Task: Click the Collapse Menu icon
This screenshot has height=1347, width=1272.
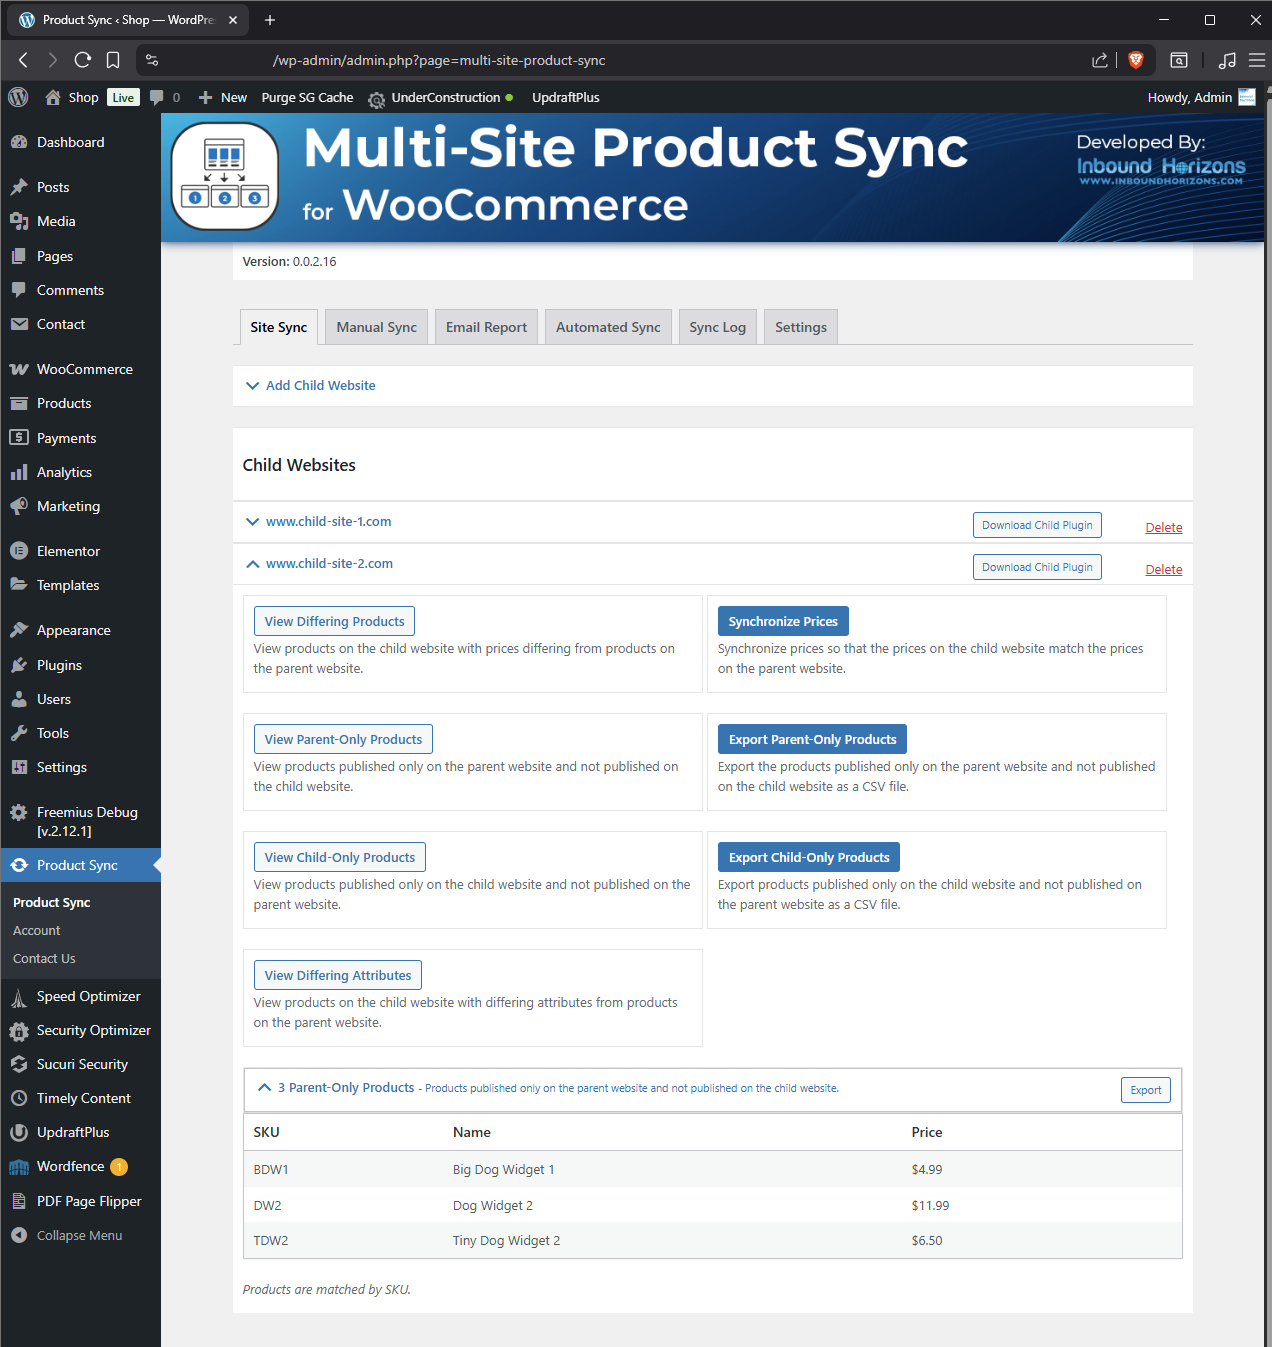Action: (19, 1235)
